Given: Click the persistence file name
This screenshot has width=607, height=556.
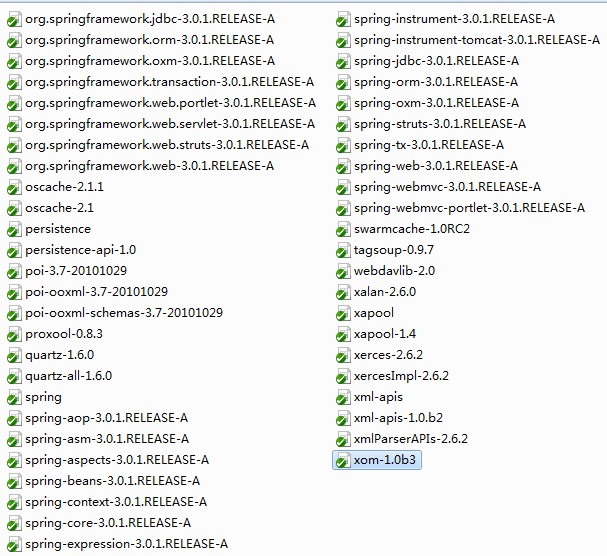Looking at the screenshot, I should click(x=58, y=229).
